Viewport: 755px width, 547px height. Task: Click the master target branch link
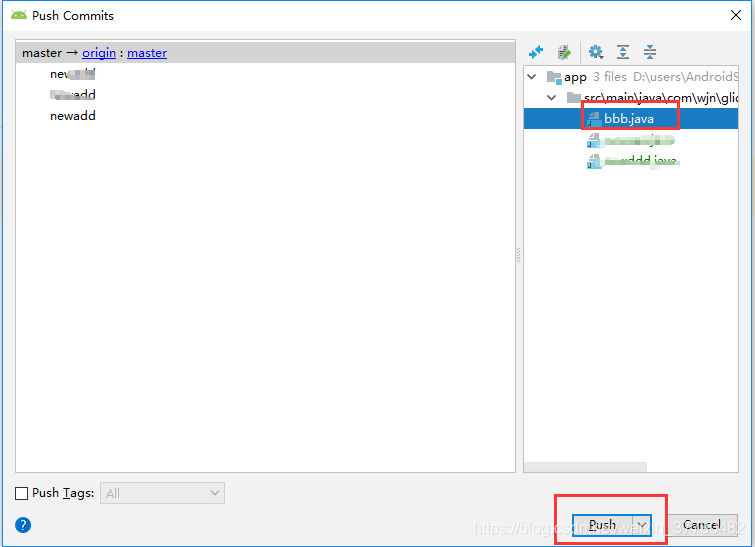tap(147, 53)
